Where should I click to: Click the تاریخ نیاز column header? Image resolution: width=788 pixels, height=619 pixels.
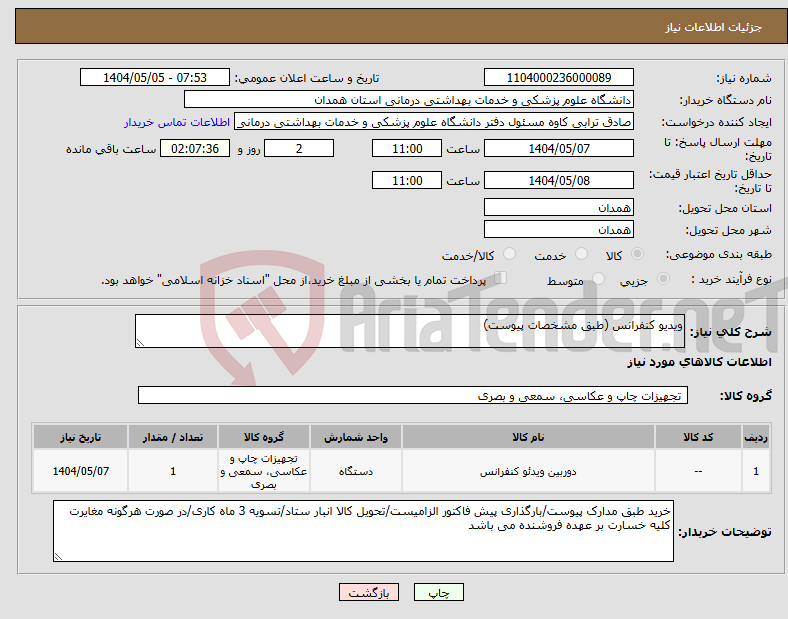pyautogui.click(x=80, y=437)
